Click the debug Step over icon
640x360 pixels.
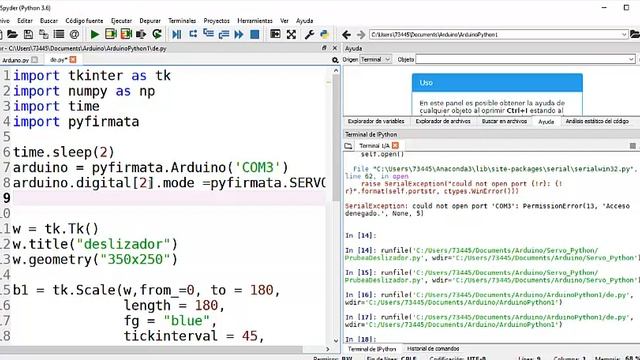193,34
